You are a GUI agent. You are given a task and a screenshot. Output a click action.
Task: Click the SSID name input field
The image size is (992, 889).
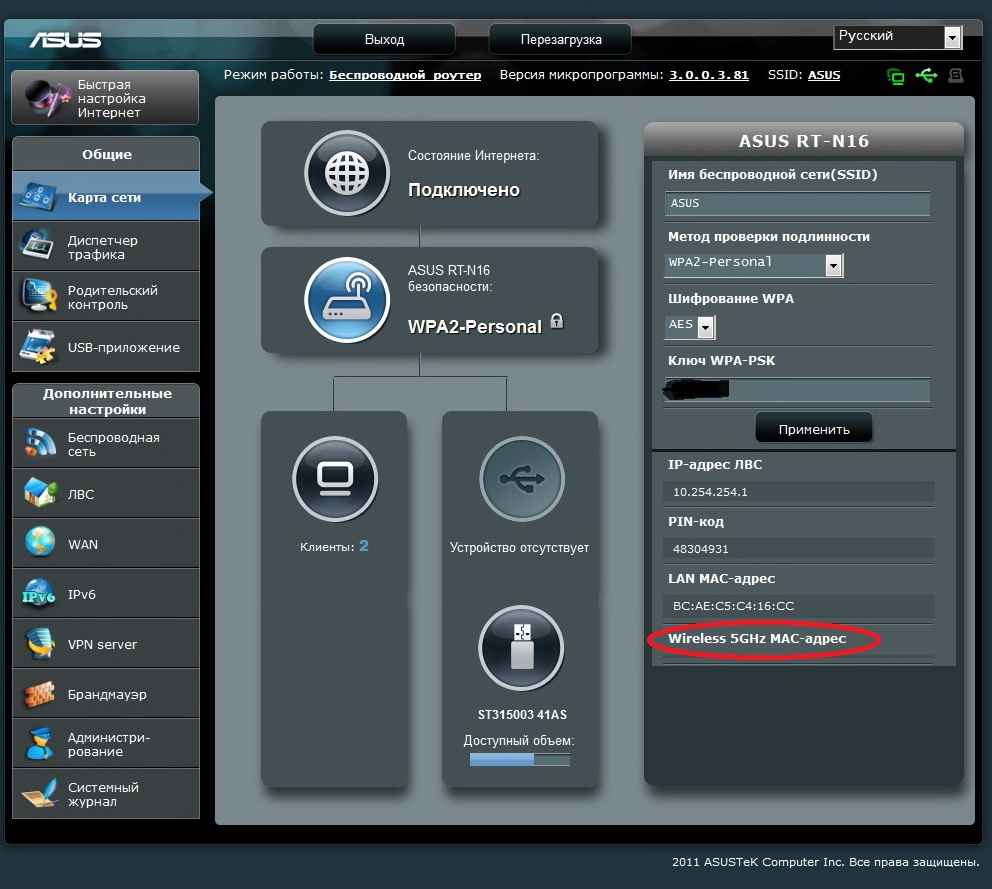(797, 204)
